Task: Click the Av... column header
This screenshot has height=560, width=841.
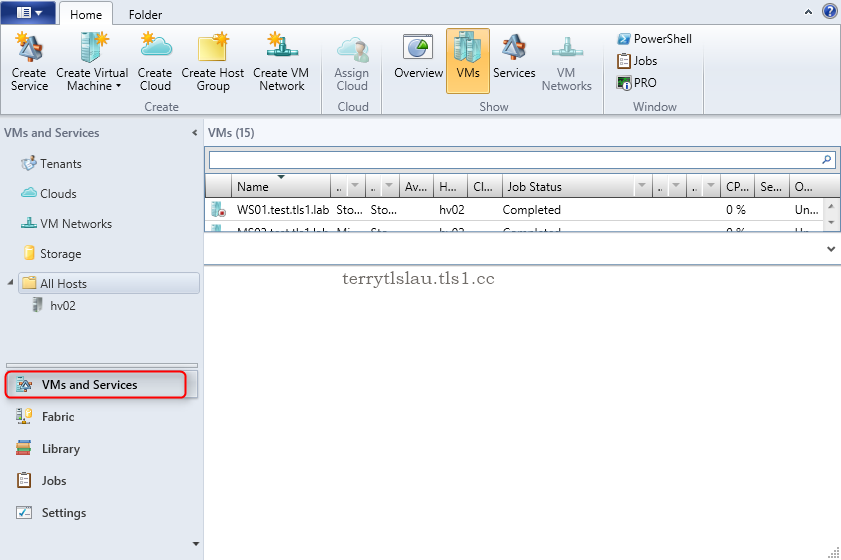Action: [416, 187]
